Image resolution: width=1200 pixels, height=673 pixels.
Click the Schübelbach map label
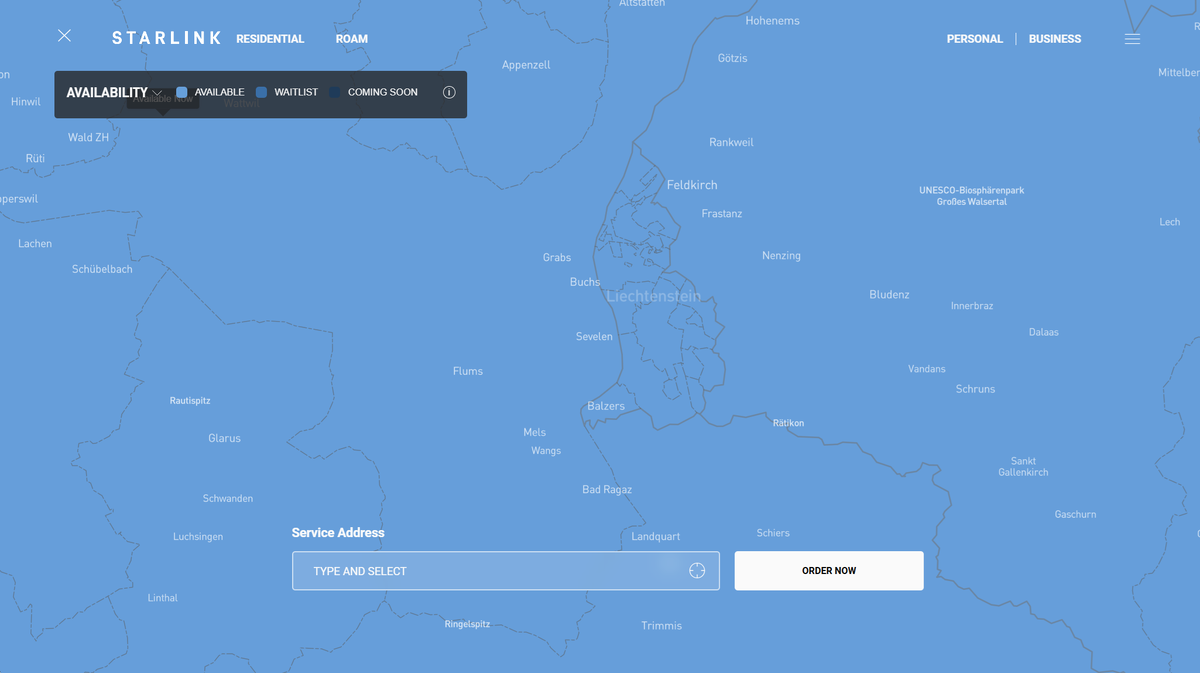(x=102, y=269)
